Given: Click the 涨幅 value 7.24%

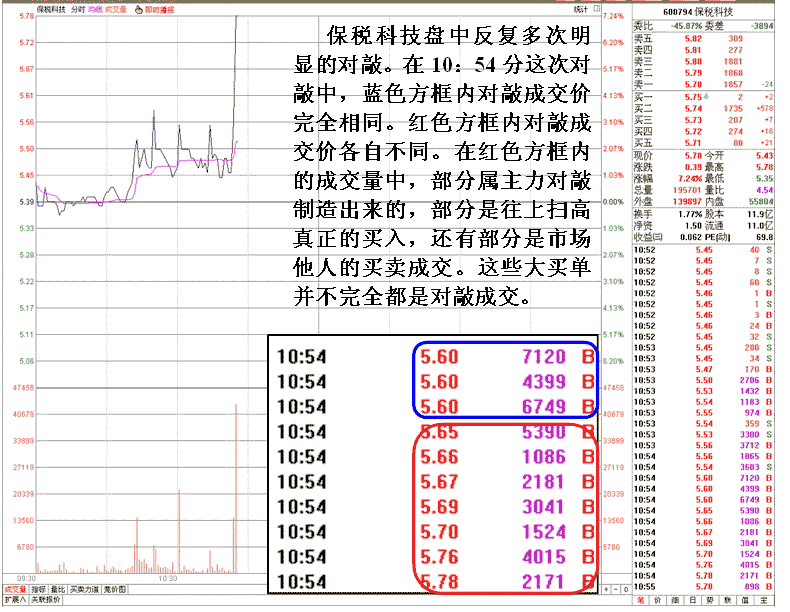Looking at the screenshot, I should (x=690, y=178).
